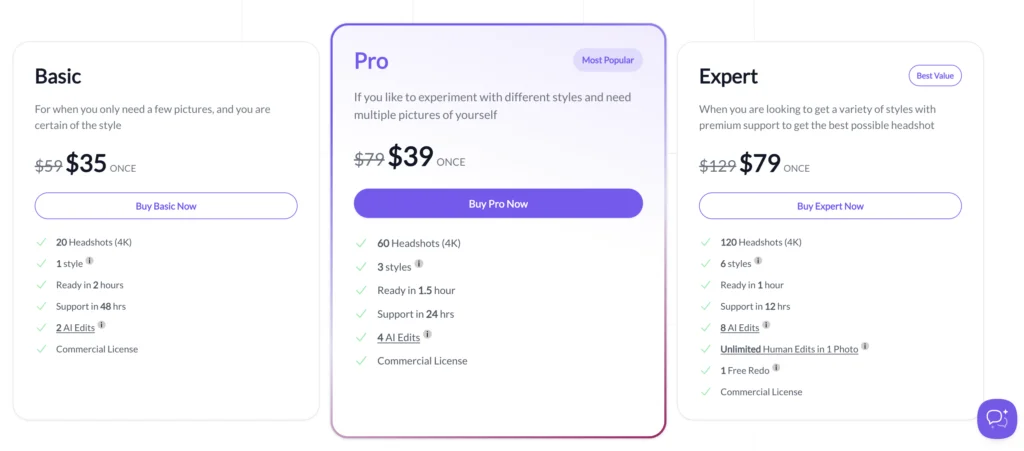This screenshot has height=451, width=1024.
Task: Open the '2 AI Edits' link in Basic
Action: [x=75, y=327]
